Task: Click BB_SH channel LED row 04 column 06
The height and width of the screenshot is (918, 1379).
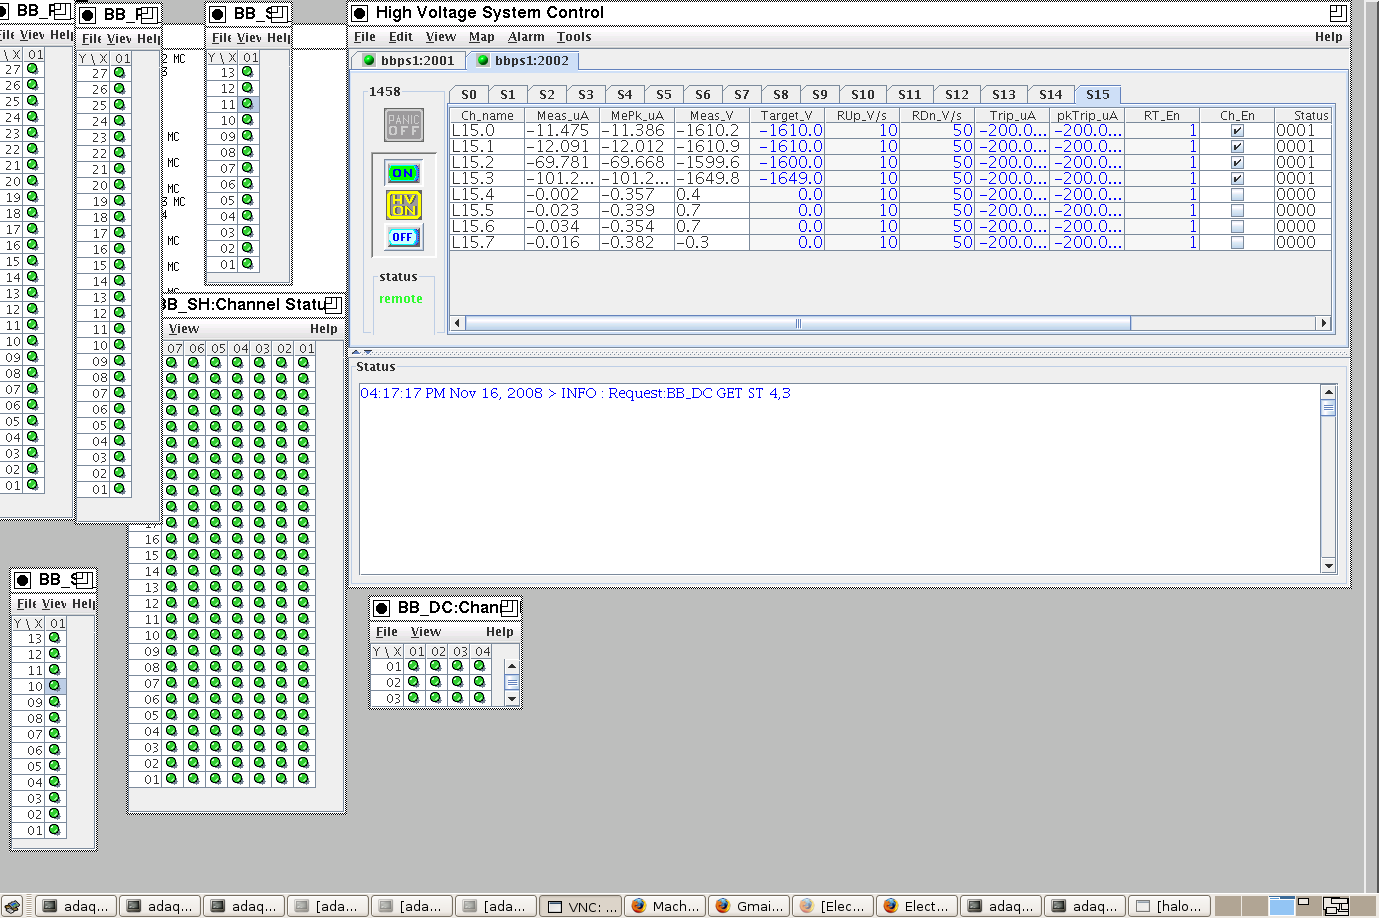Action: pos(194,731)
